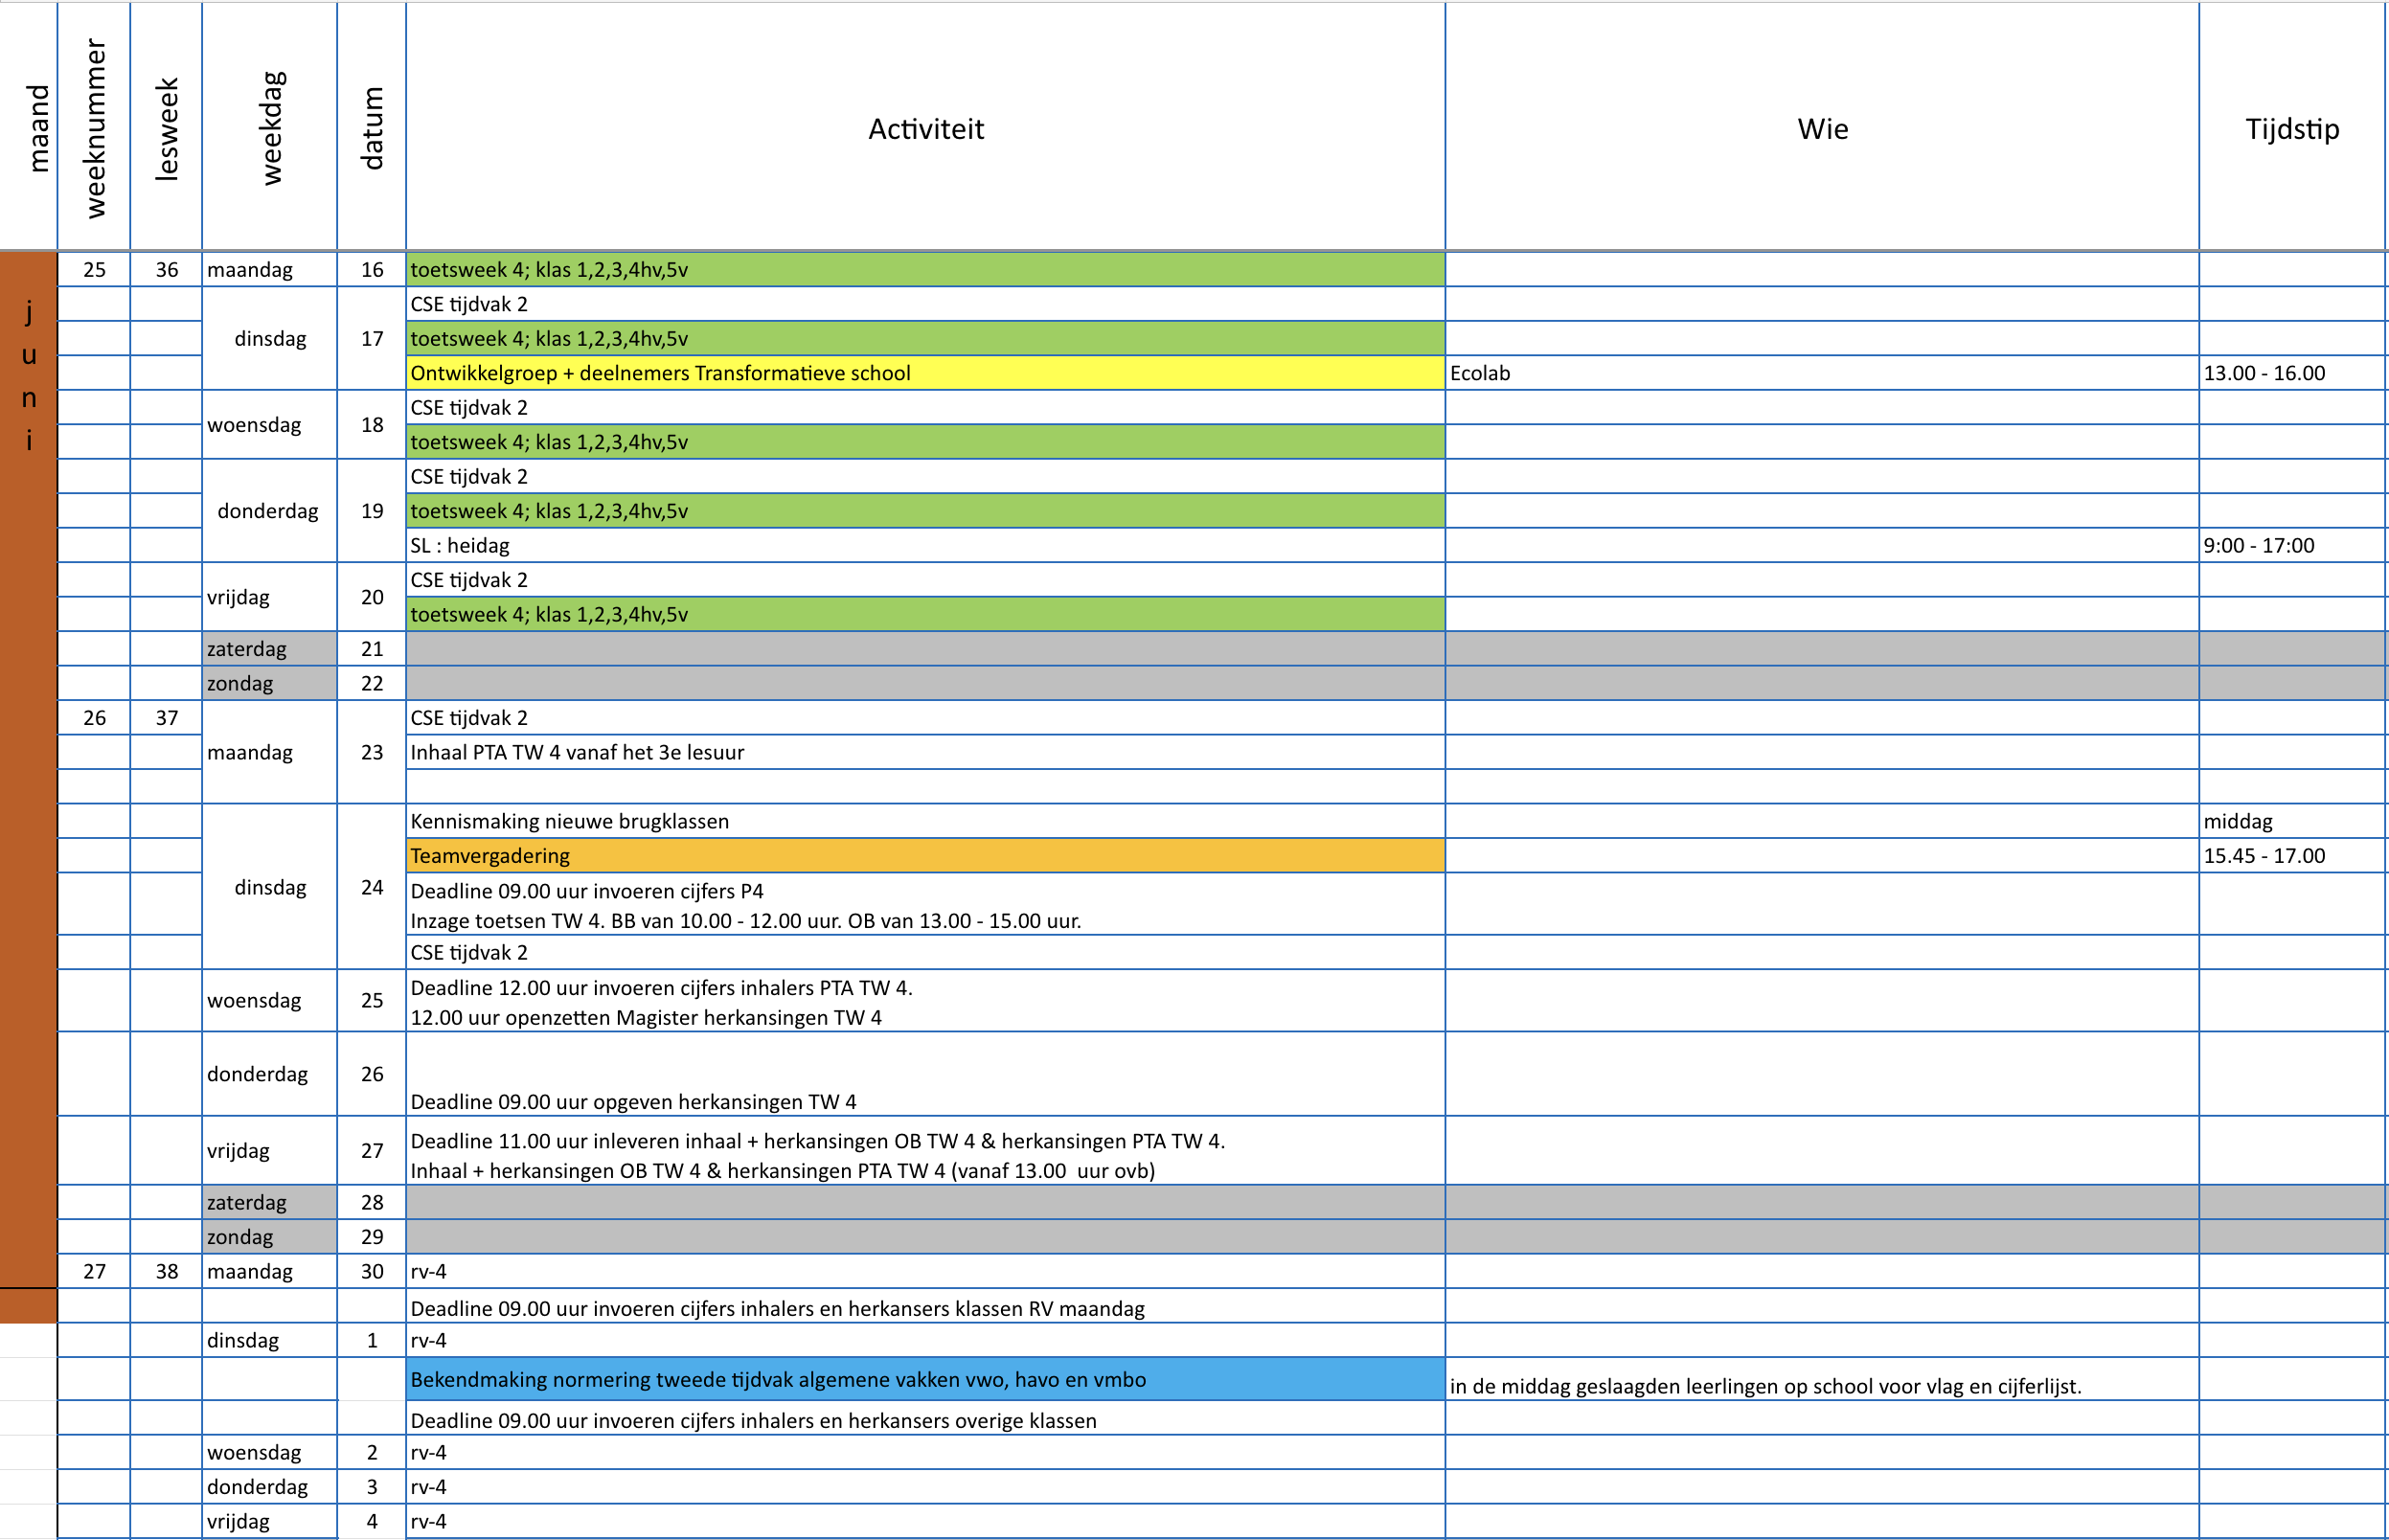
Task: Select 'woensdag' cell dated 2
Action: (x=270, y=1452)
